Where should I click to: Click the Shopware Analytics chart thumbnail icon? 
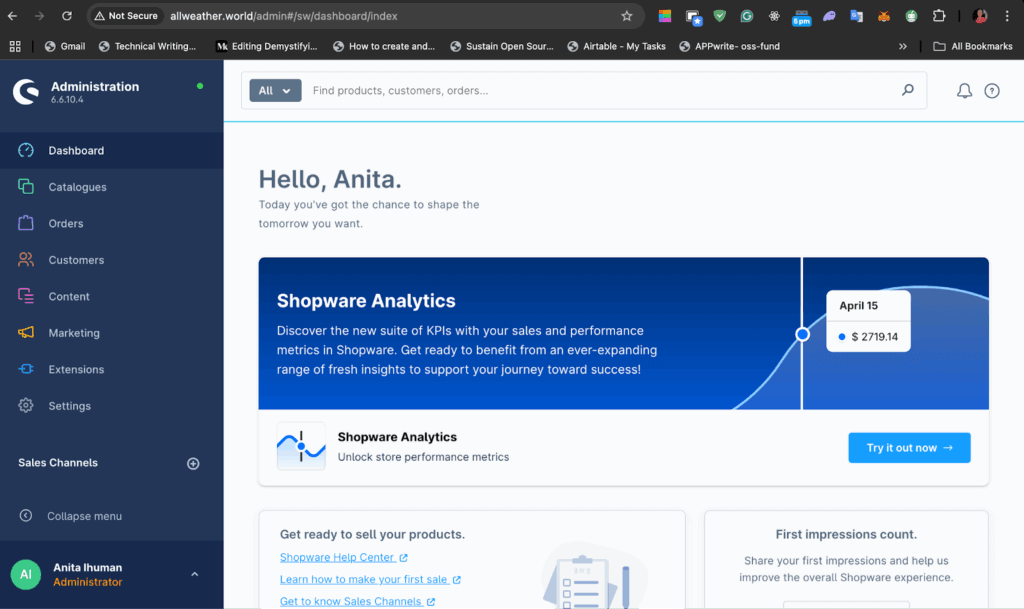click(x=301, y=446)
